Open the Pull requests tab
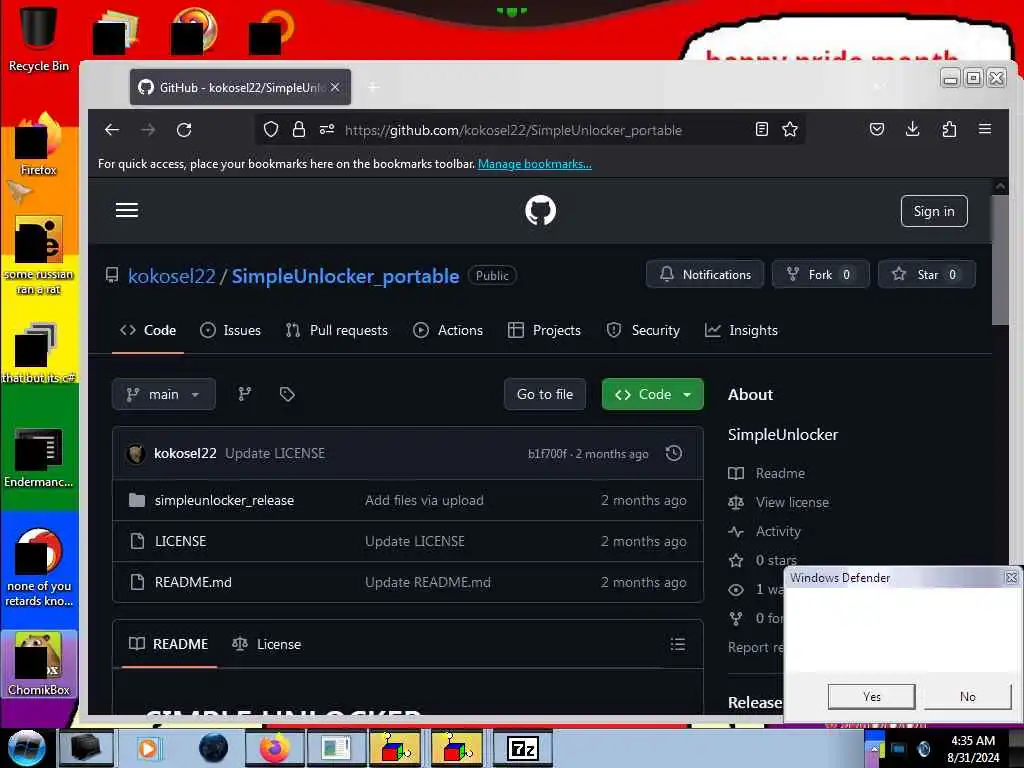The image size is (1024, 768). coord(337,330)
